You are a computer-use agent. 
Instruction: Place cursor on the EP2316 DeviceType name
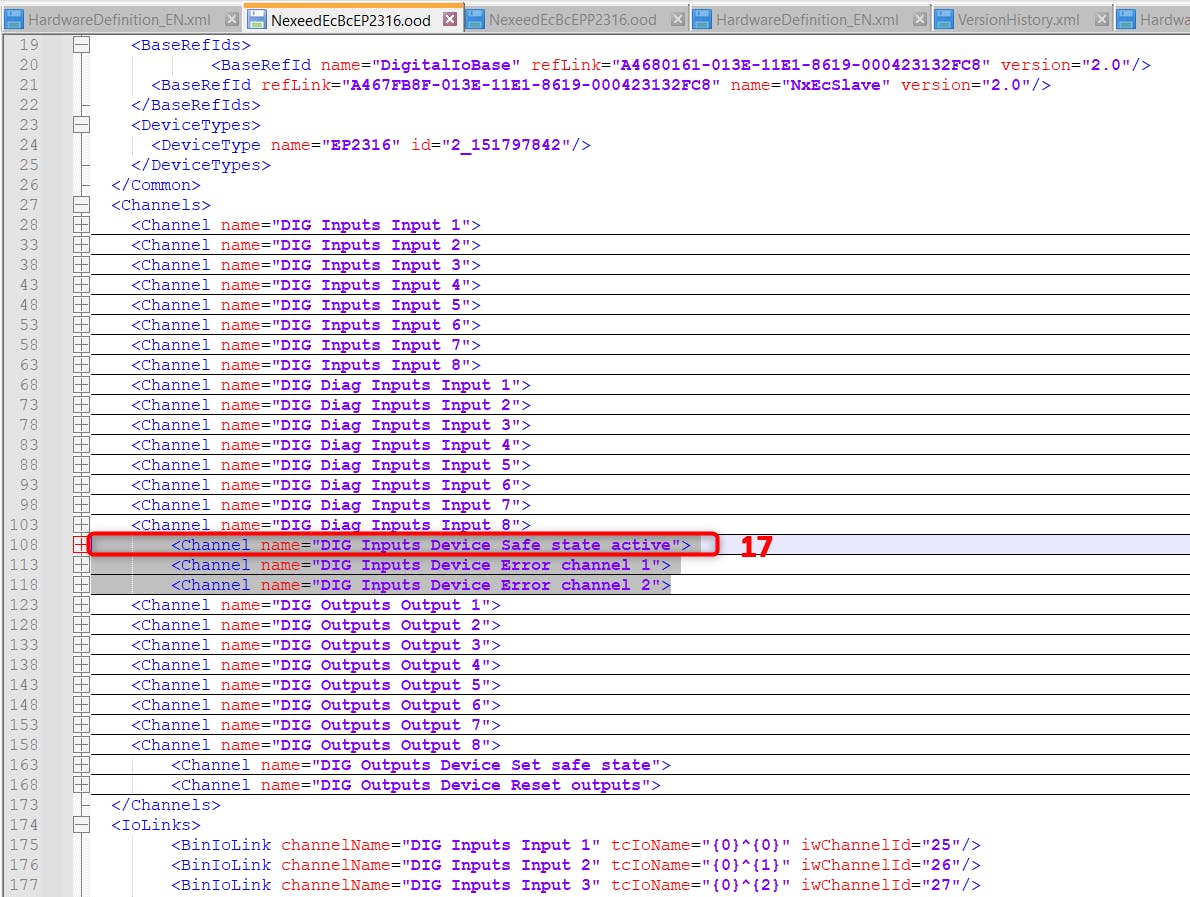365,145
